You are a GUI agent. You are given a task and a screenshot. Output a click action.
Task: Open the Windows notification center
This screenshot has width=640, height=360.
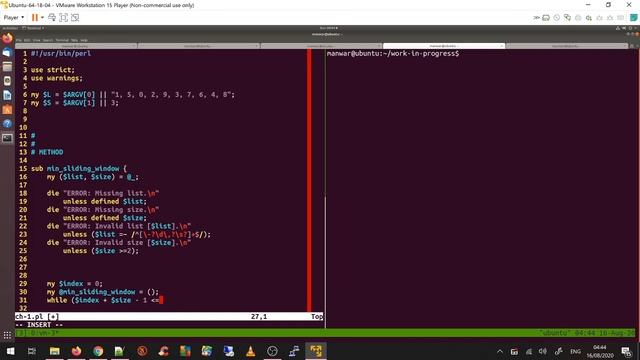click(626, 351)
